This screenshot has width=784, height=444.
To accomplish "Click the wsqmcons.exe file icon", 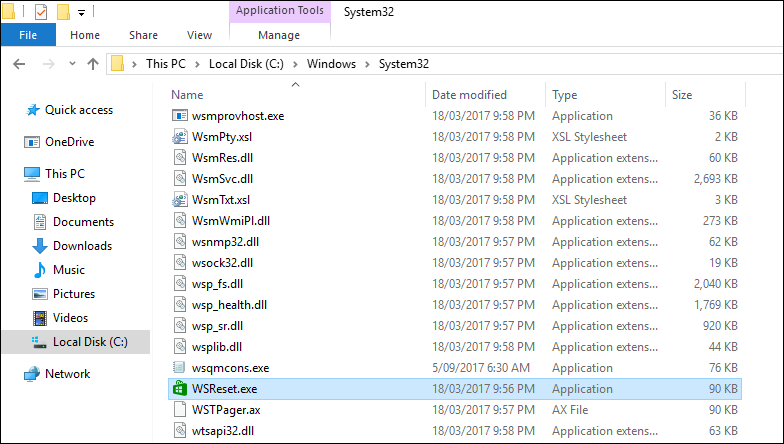I will (x=179, y=368).
